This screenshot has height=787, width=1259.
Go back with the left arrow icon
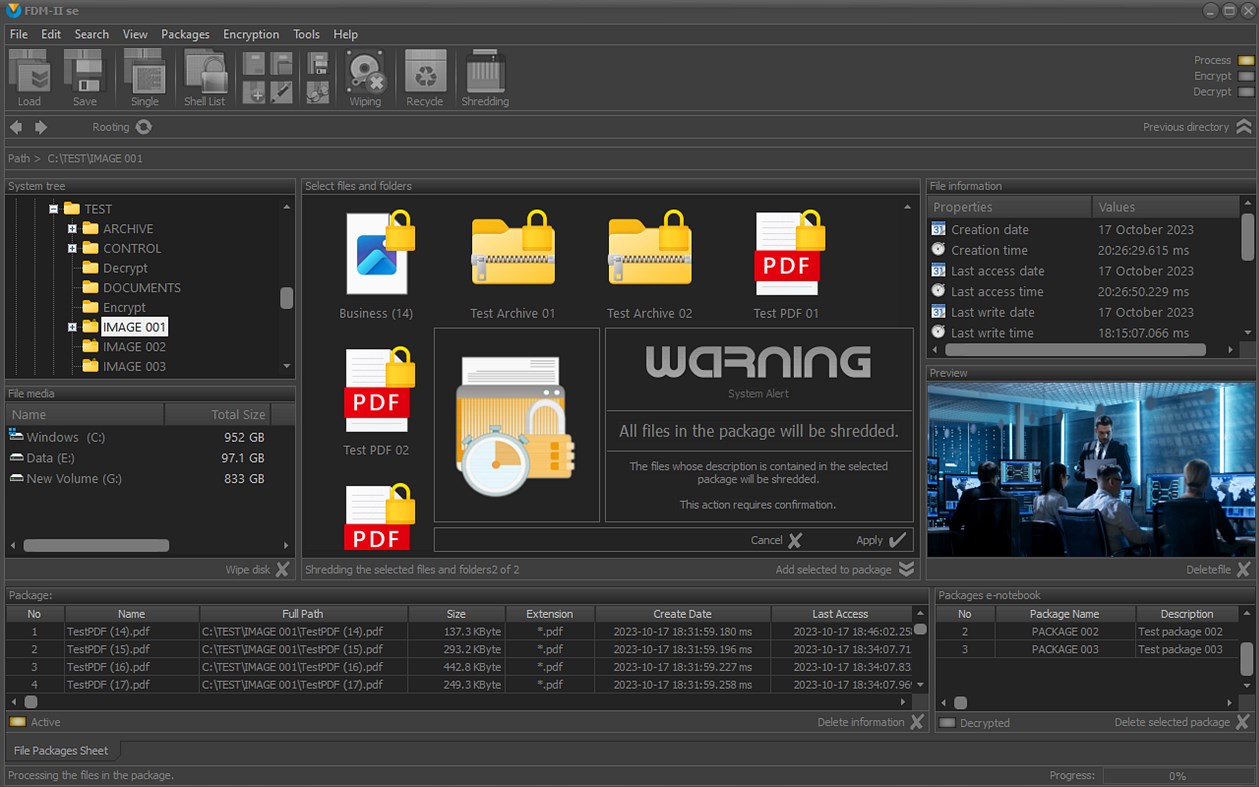(16, 127)
